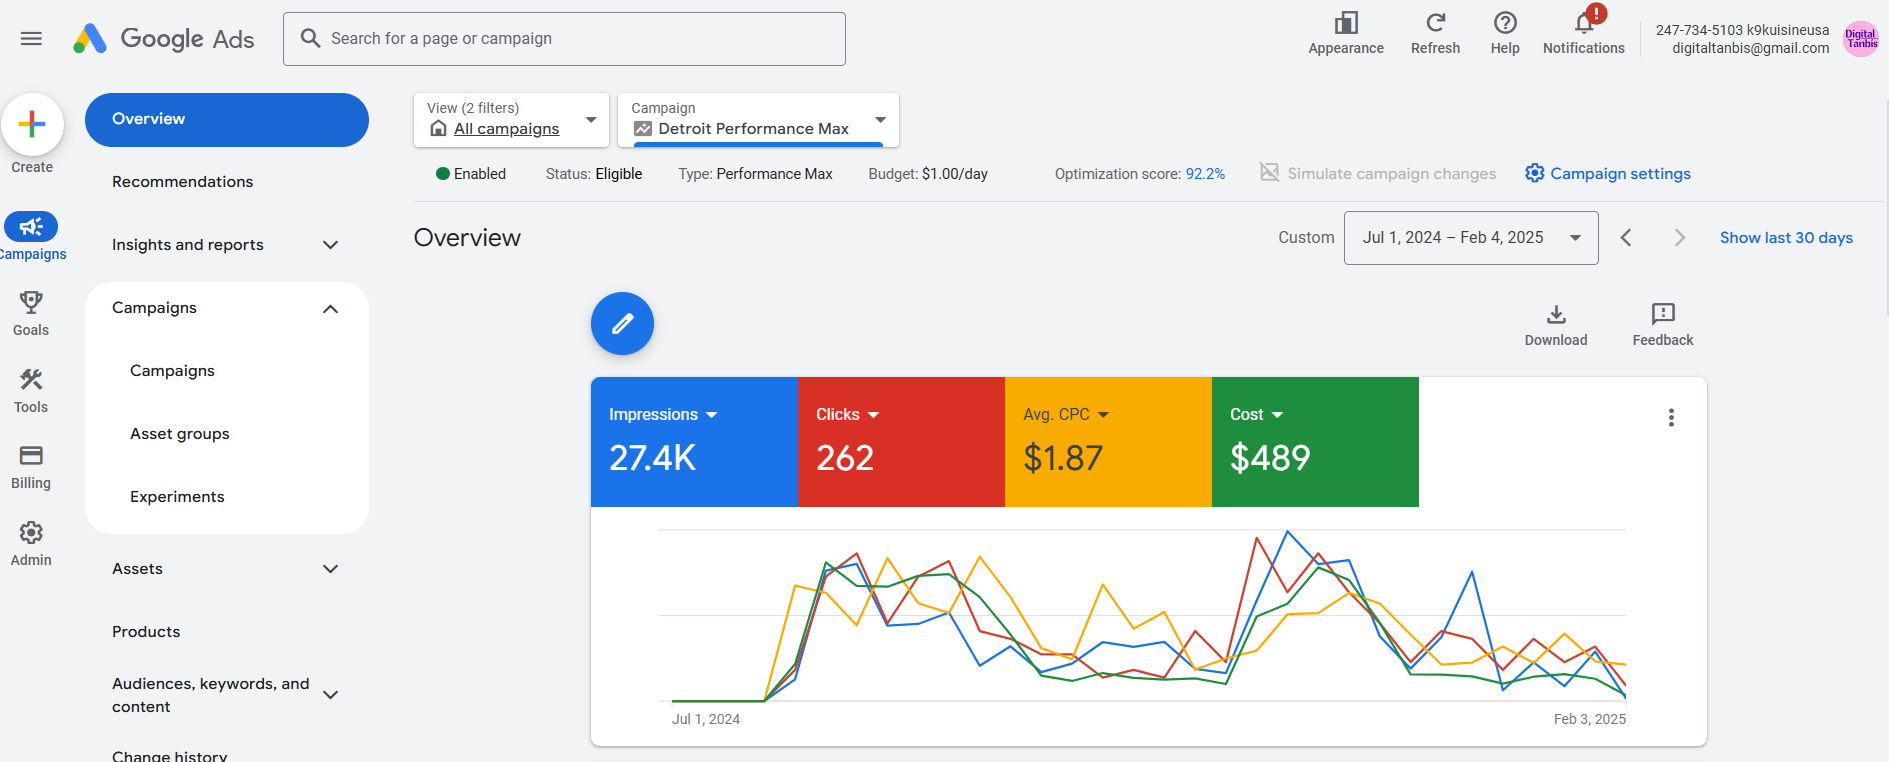This screenshot has height=762, width=1889.
Task: Select Asset groups menu item
Action: 180,434
